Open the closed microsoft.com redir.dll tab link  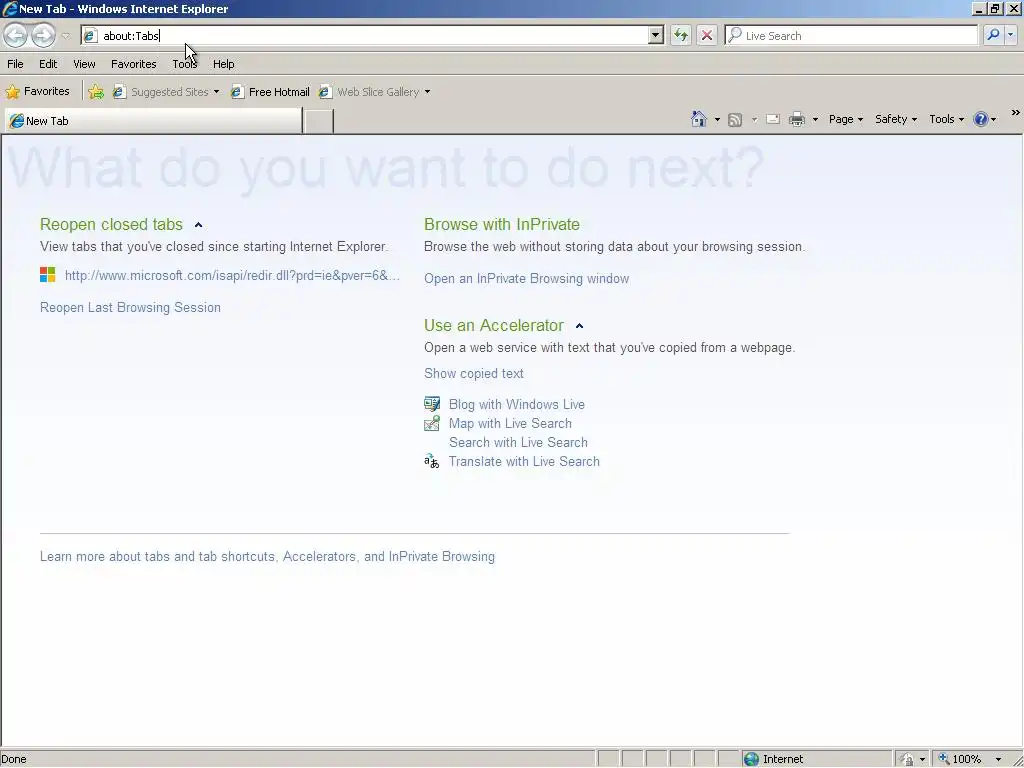(232, 276)
